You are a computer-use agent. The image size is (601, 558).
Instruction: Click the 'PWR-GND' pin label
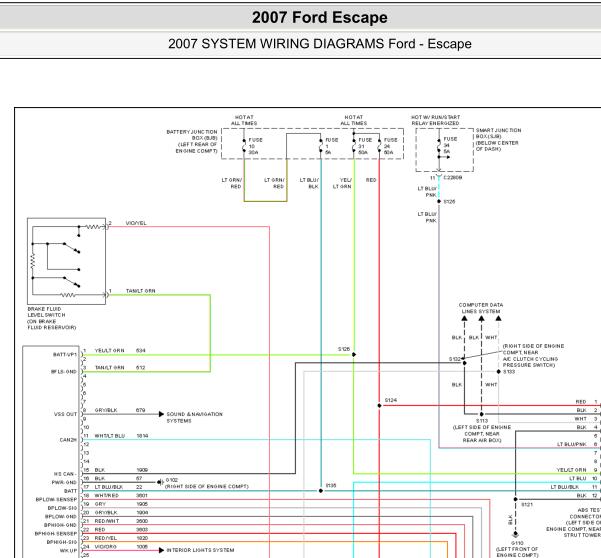[64, 483]
